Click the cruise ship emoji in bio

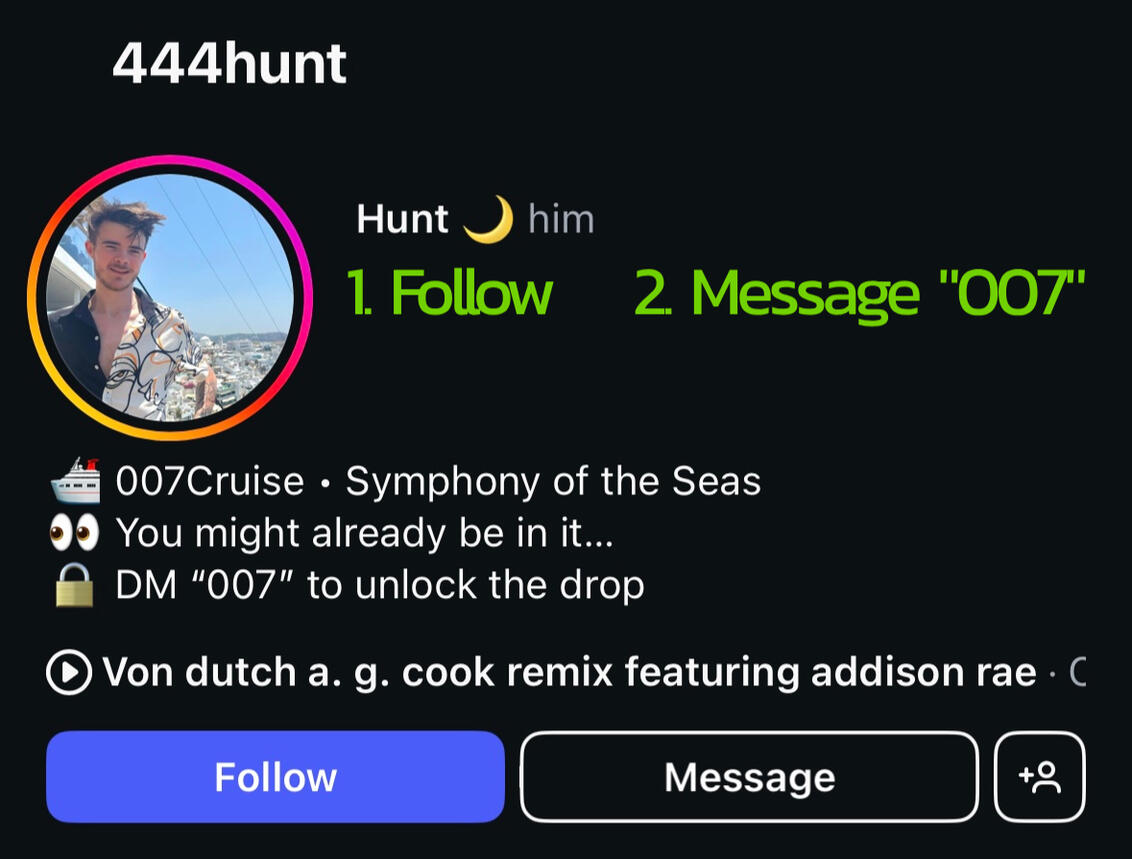point(75,481)
